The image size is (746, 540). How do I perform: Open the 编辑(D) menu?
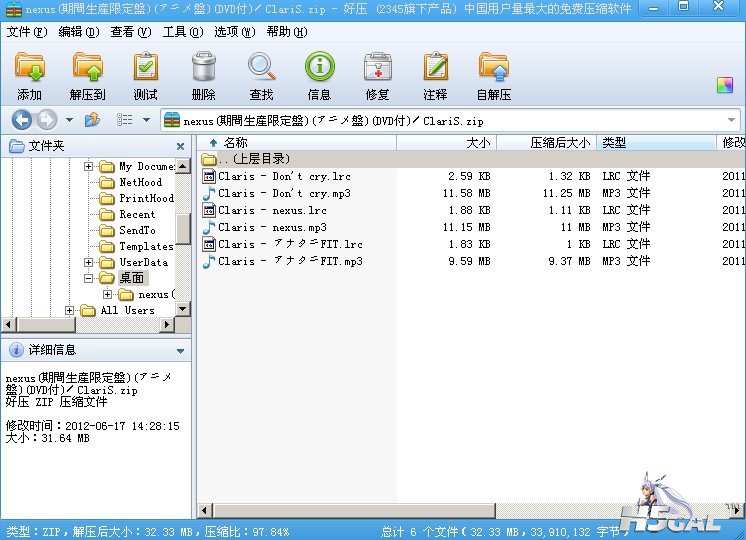point(79,32)
